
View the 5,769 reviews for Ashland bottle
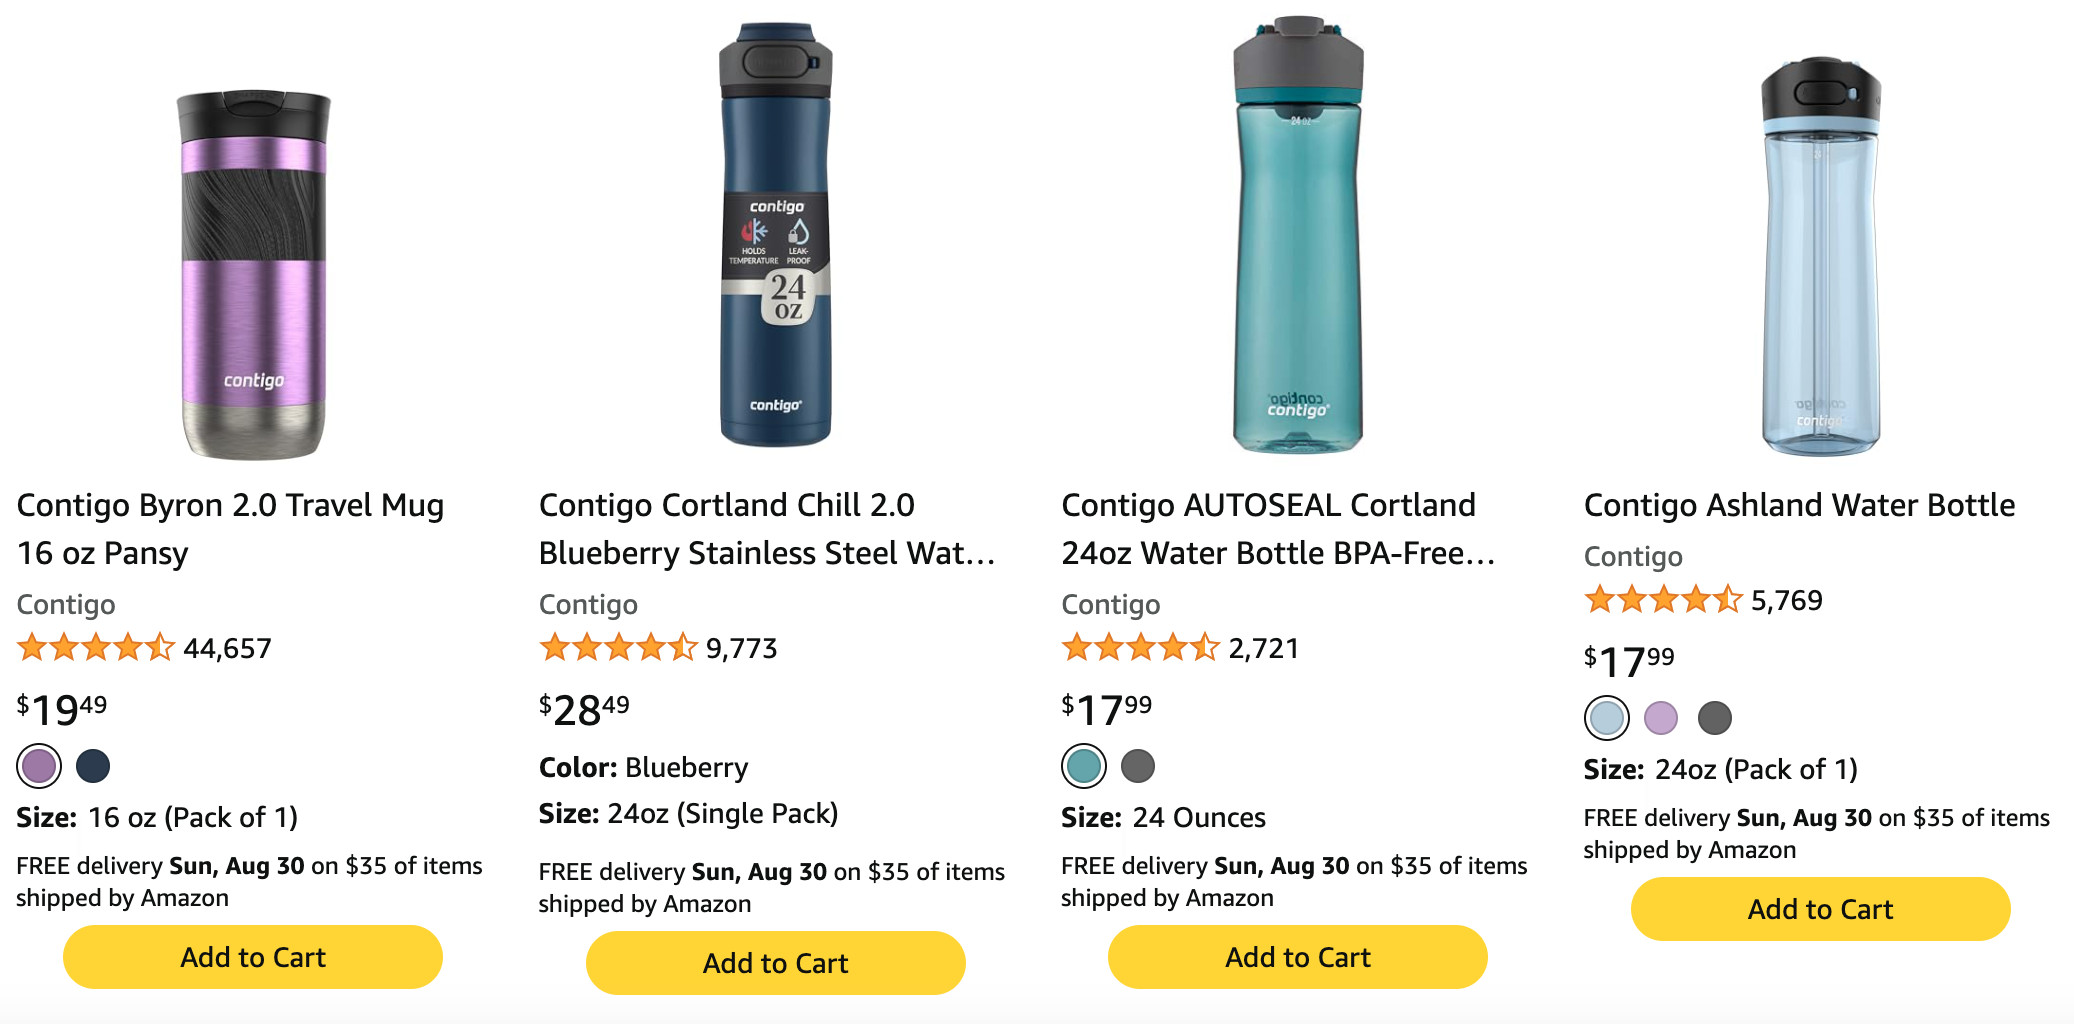1787,600
